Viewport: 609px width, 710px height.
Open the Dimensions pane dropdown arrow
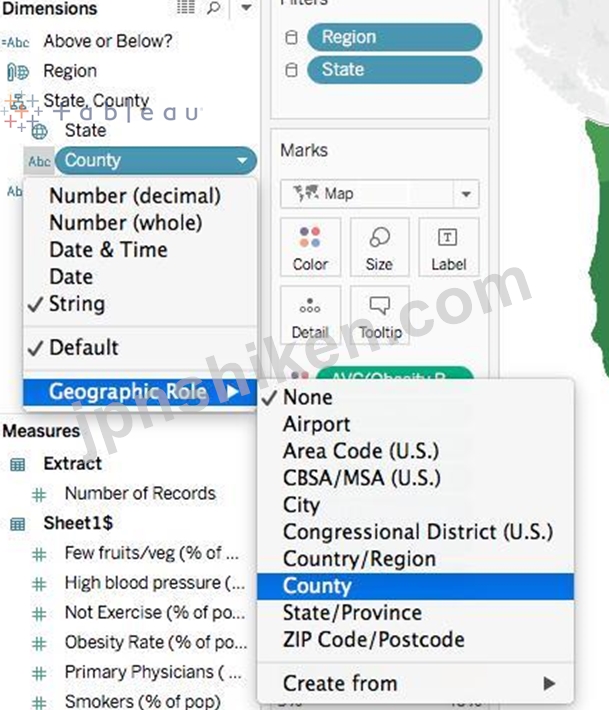[246, 7]
